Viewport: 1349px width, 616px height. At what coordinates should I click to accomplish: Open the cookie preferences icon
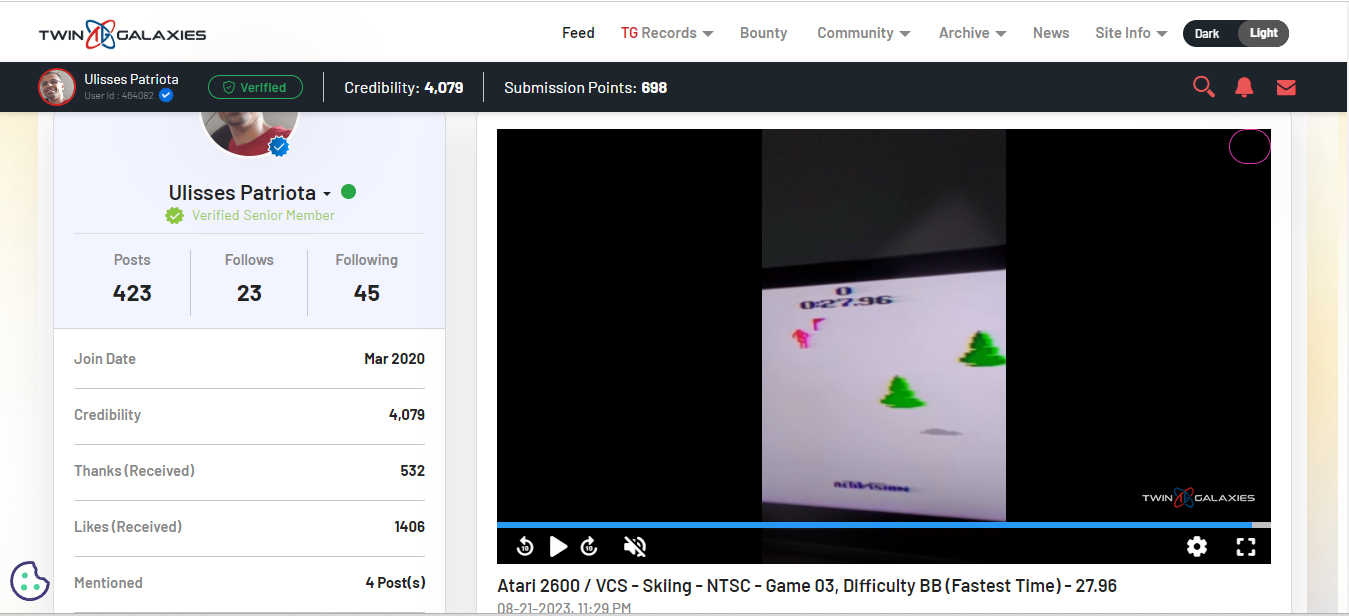coord(30,581)
